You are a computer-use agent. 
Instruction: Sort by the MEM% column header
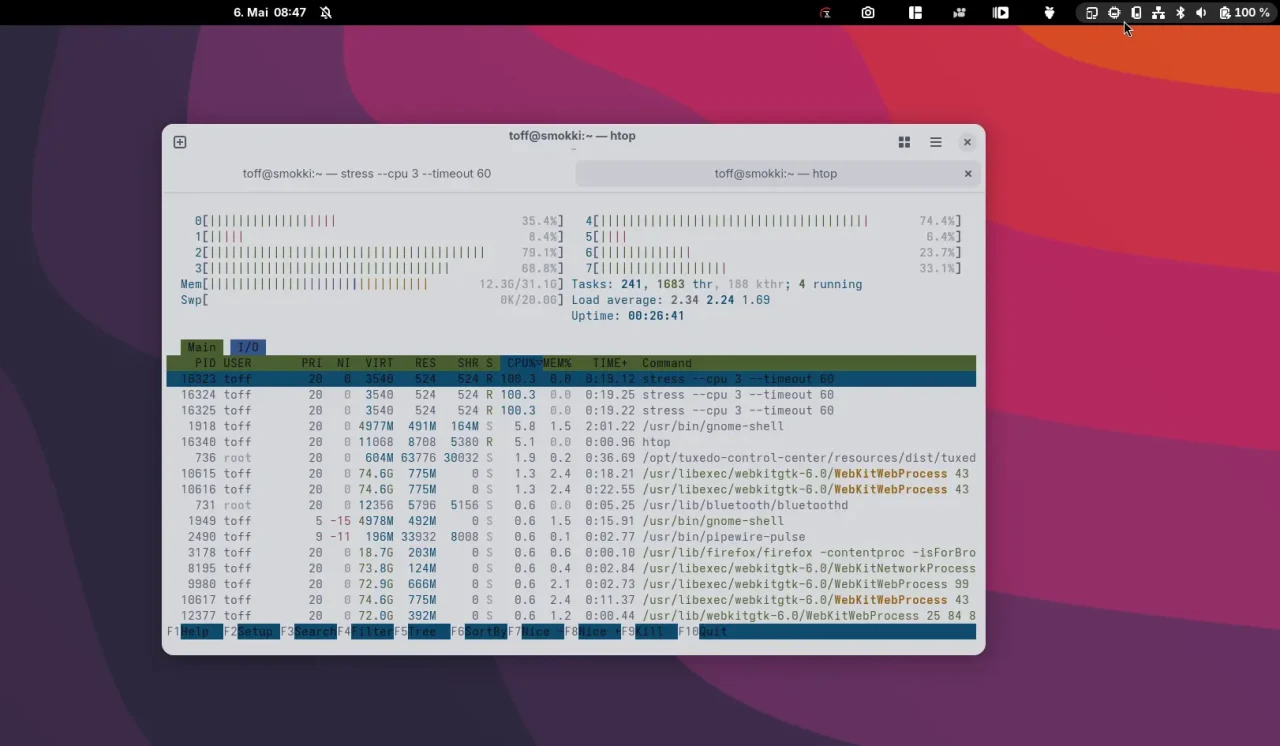point(557,363)
